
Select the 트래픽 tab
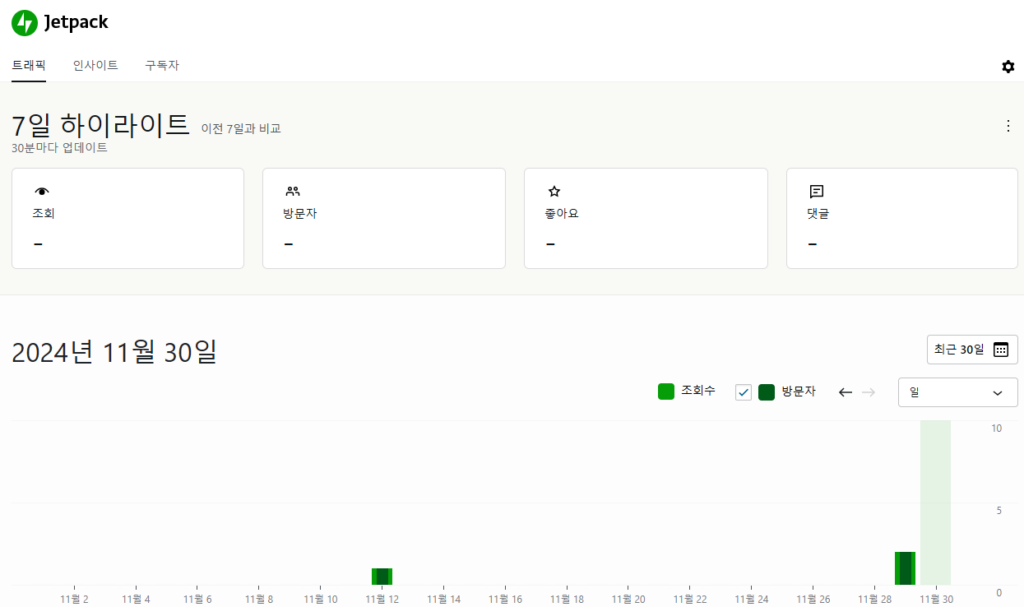tap(27, 65)
